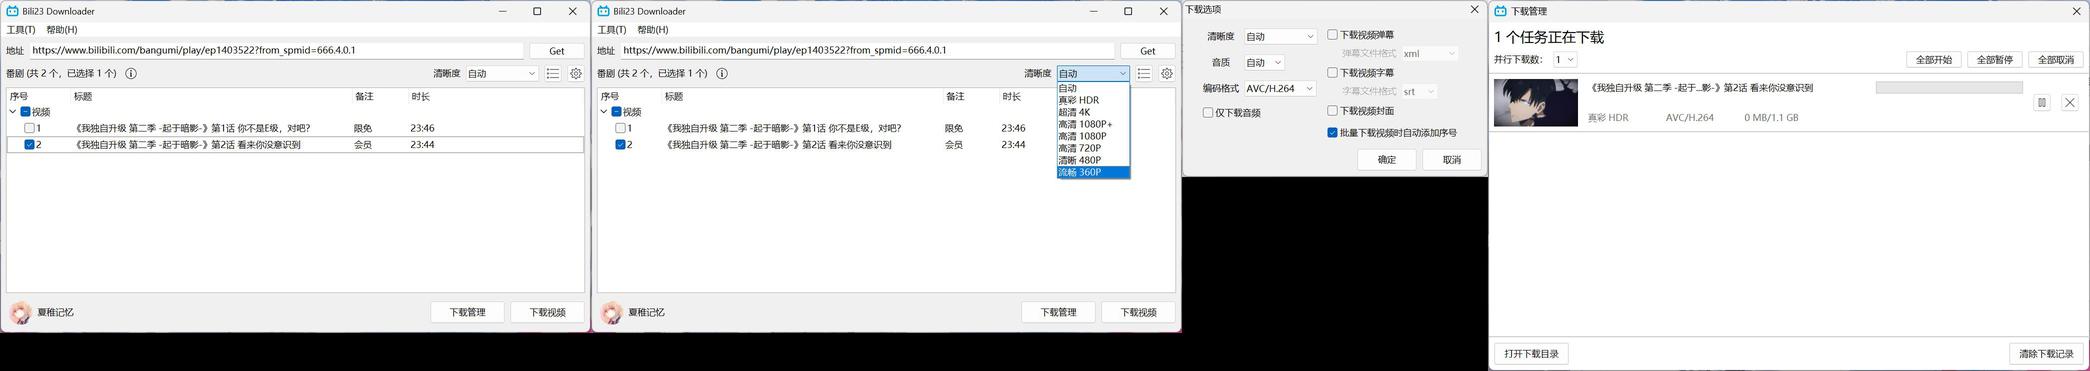Click the 确定 button in 下载选项
This screenshot has width=2090, height=371.
pos(1387,160)
